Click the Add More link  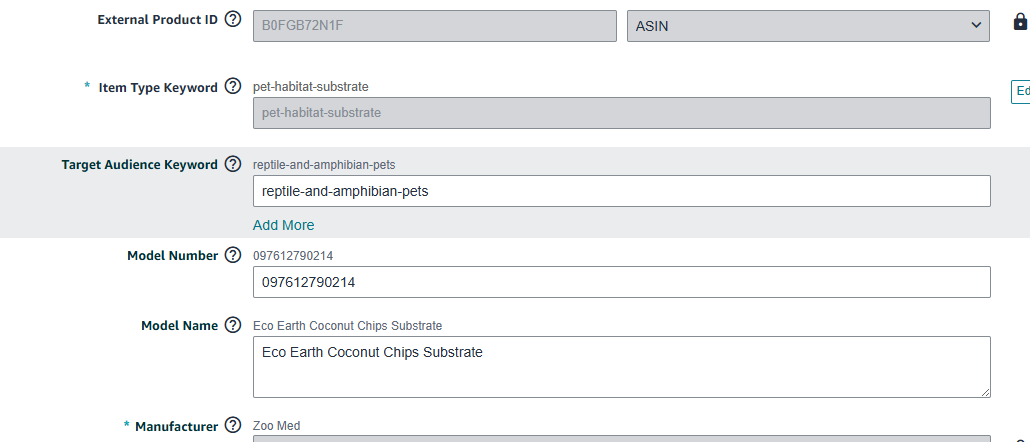coord(283,225)
